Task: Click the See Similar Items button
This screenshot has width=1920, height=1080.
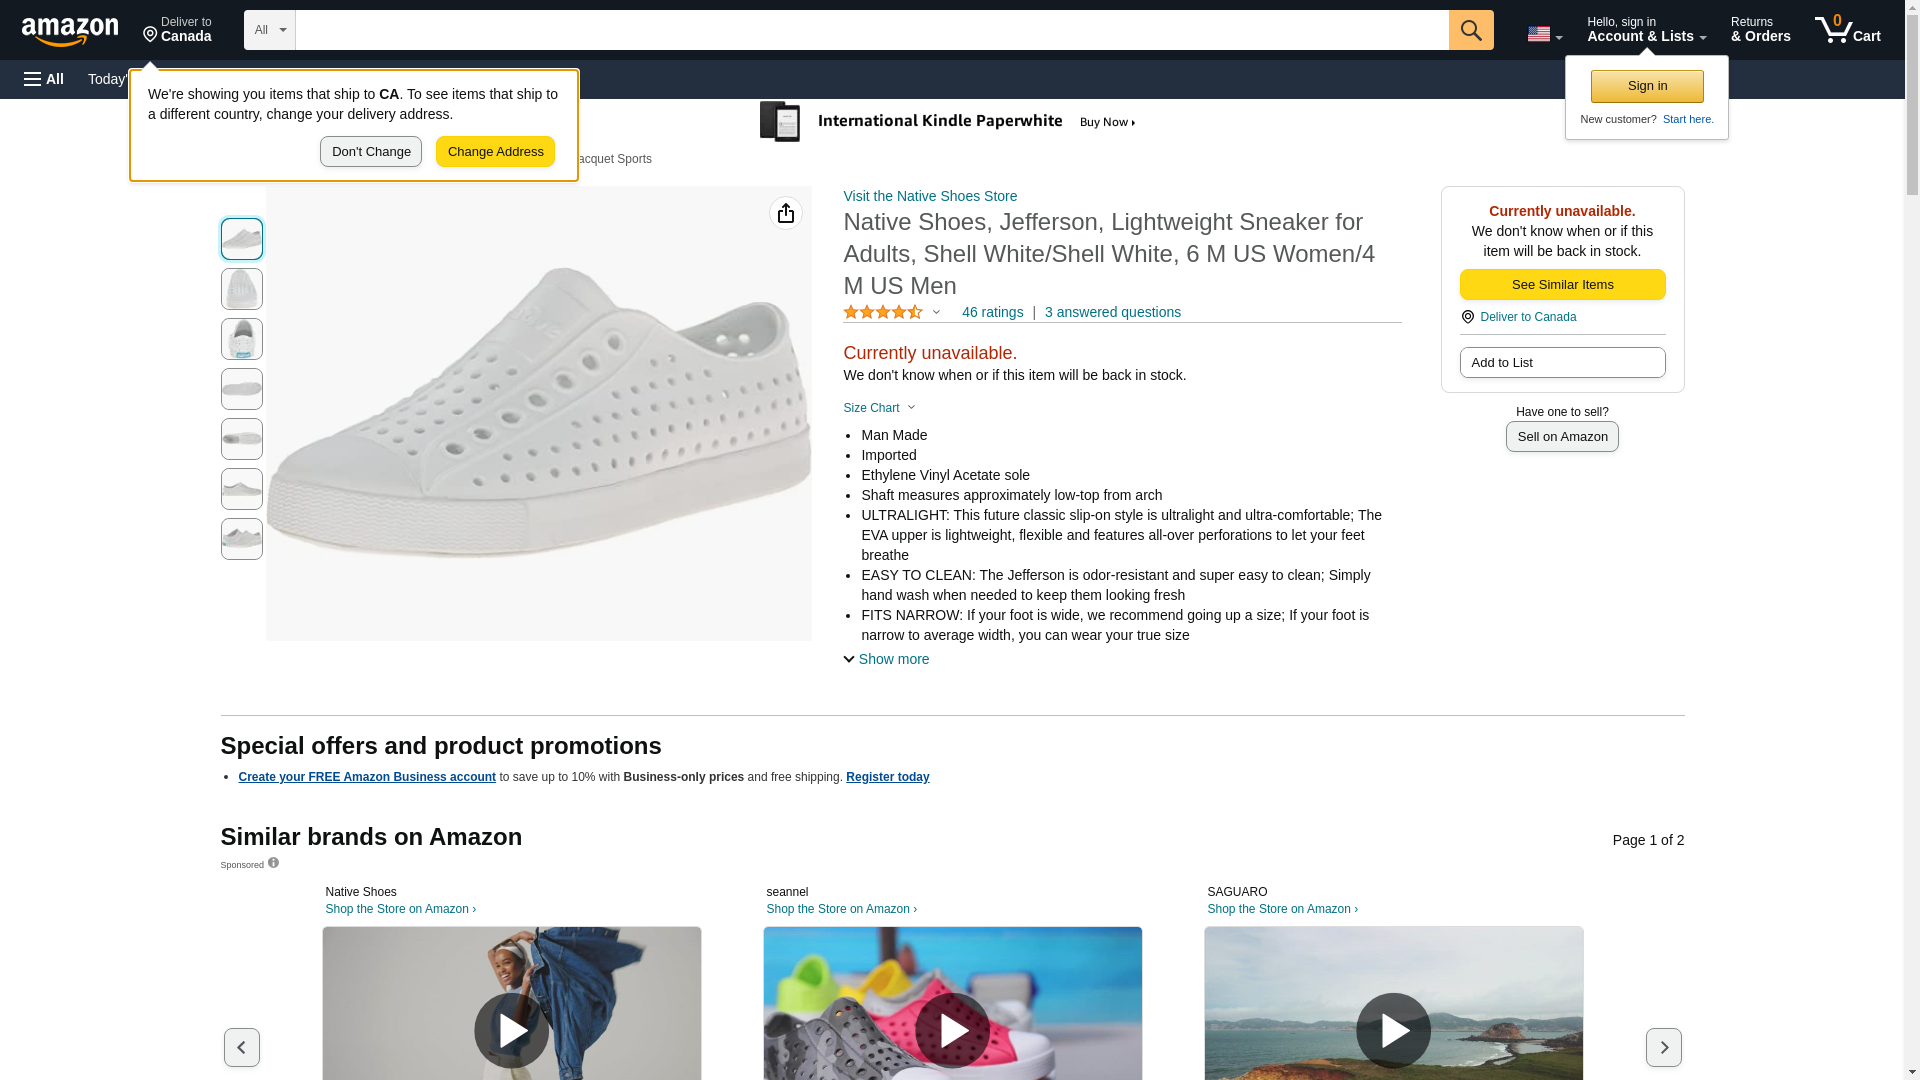Action: [1562, 285]
